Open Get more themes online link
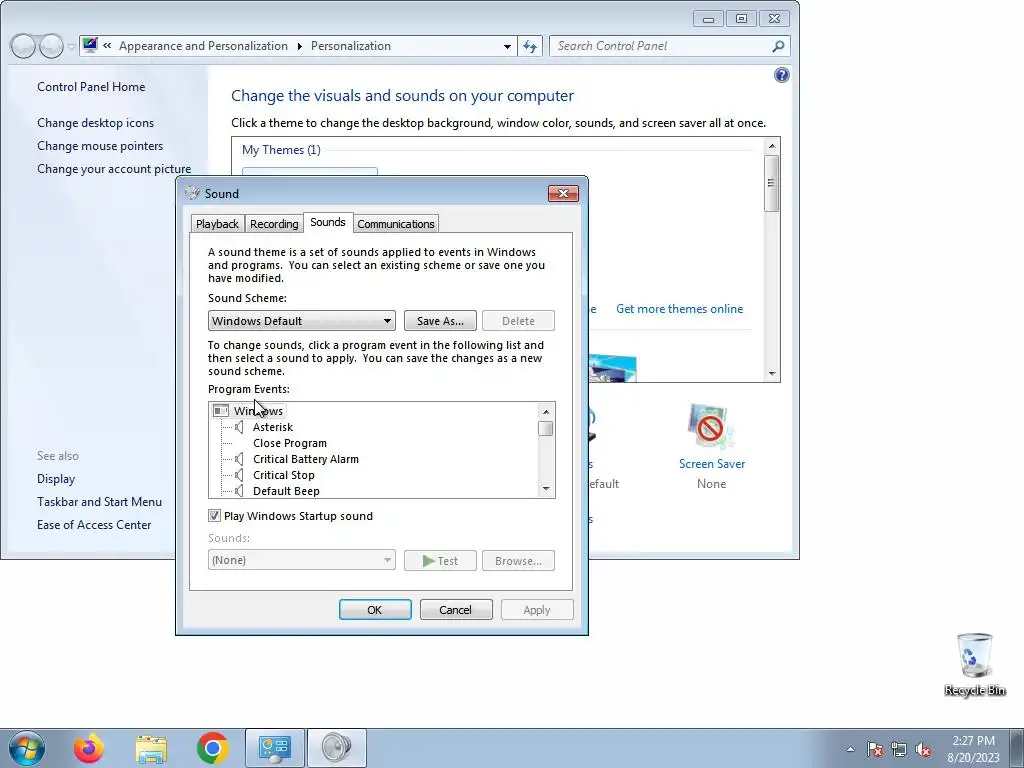This screenshot has width=1024, height=768. [679, 309]
